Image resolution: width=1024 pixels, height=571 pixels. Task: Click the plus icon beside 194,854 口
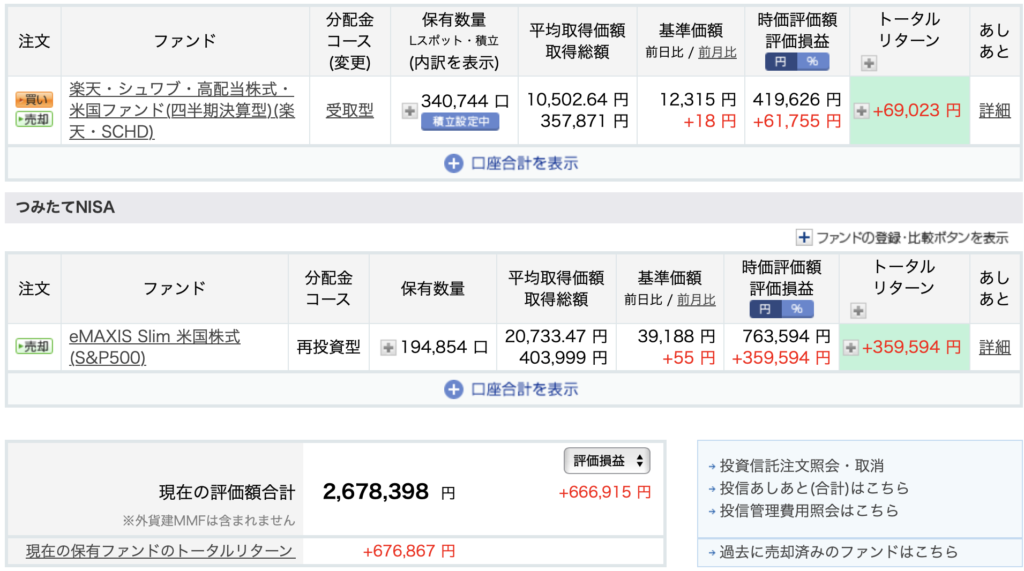(x=389, y=348)
